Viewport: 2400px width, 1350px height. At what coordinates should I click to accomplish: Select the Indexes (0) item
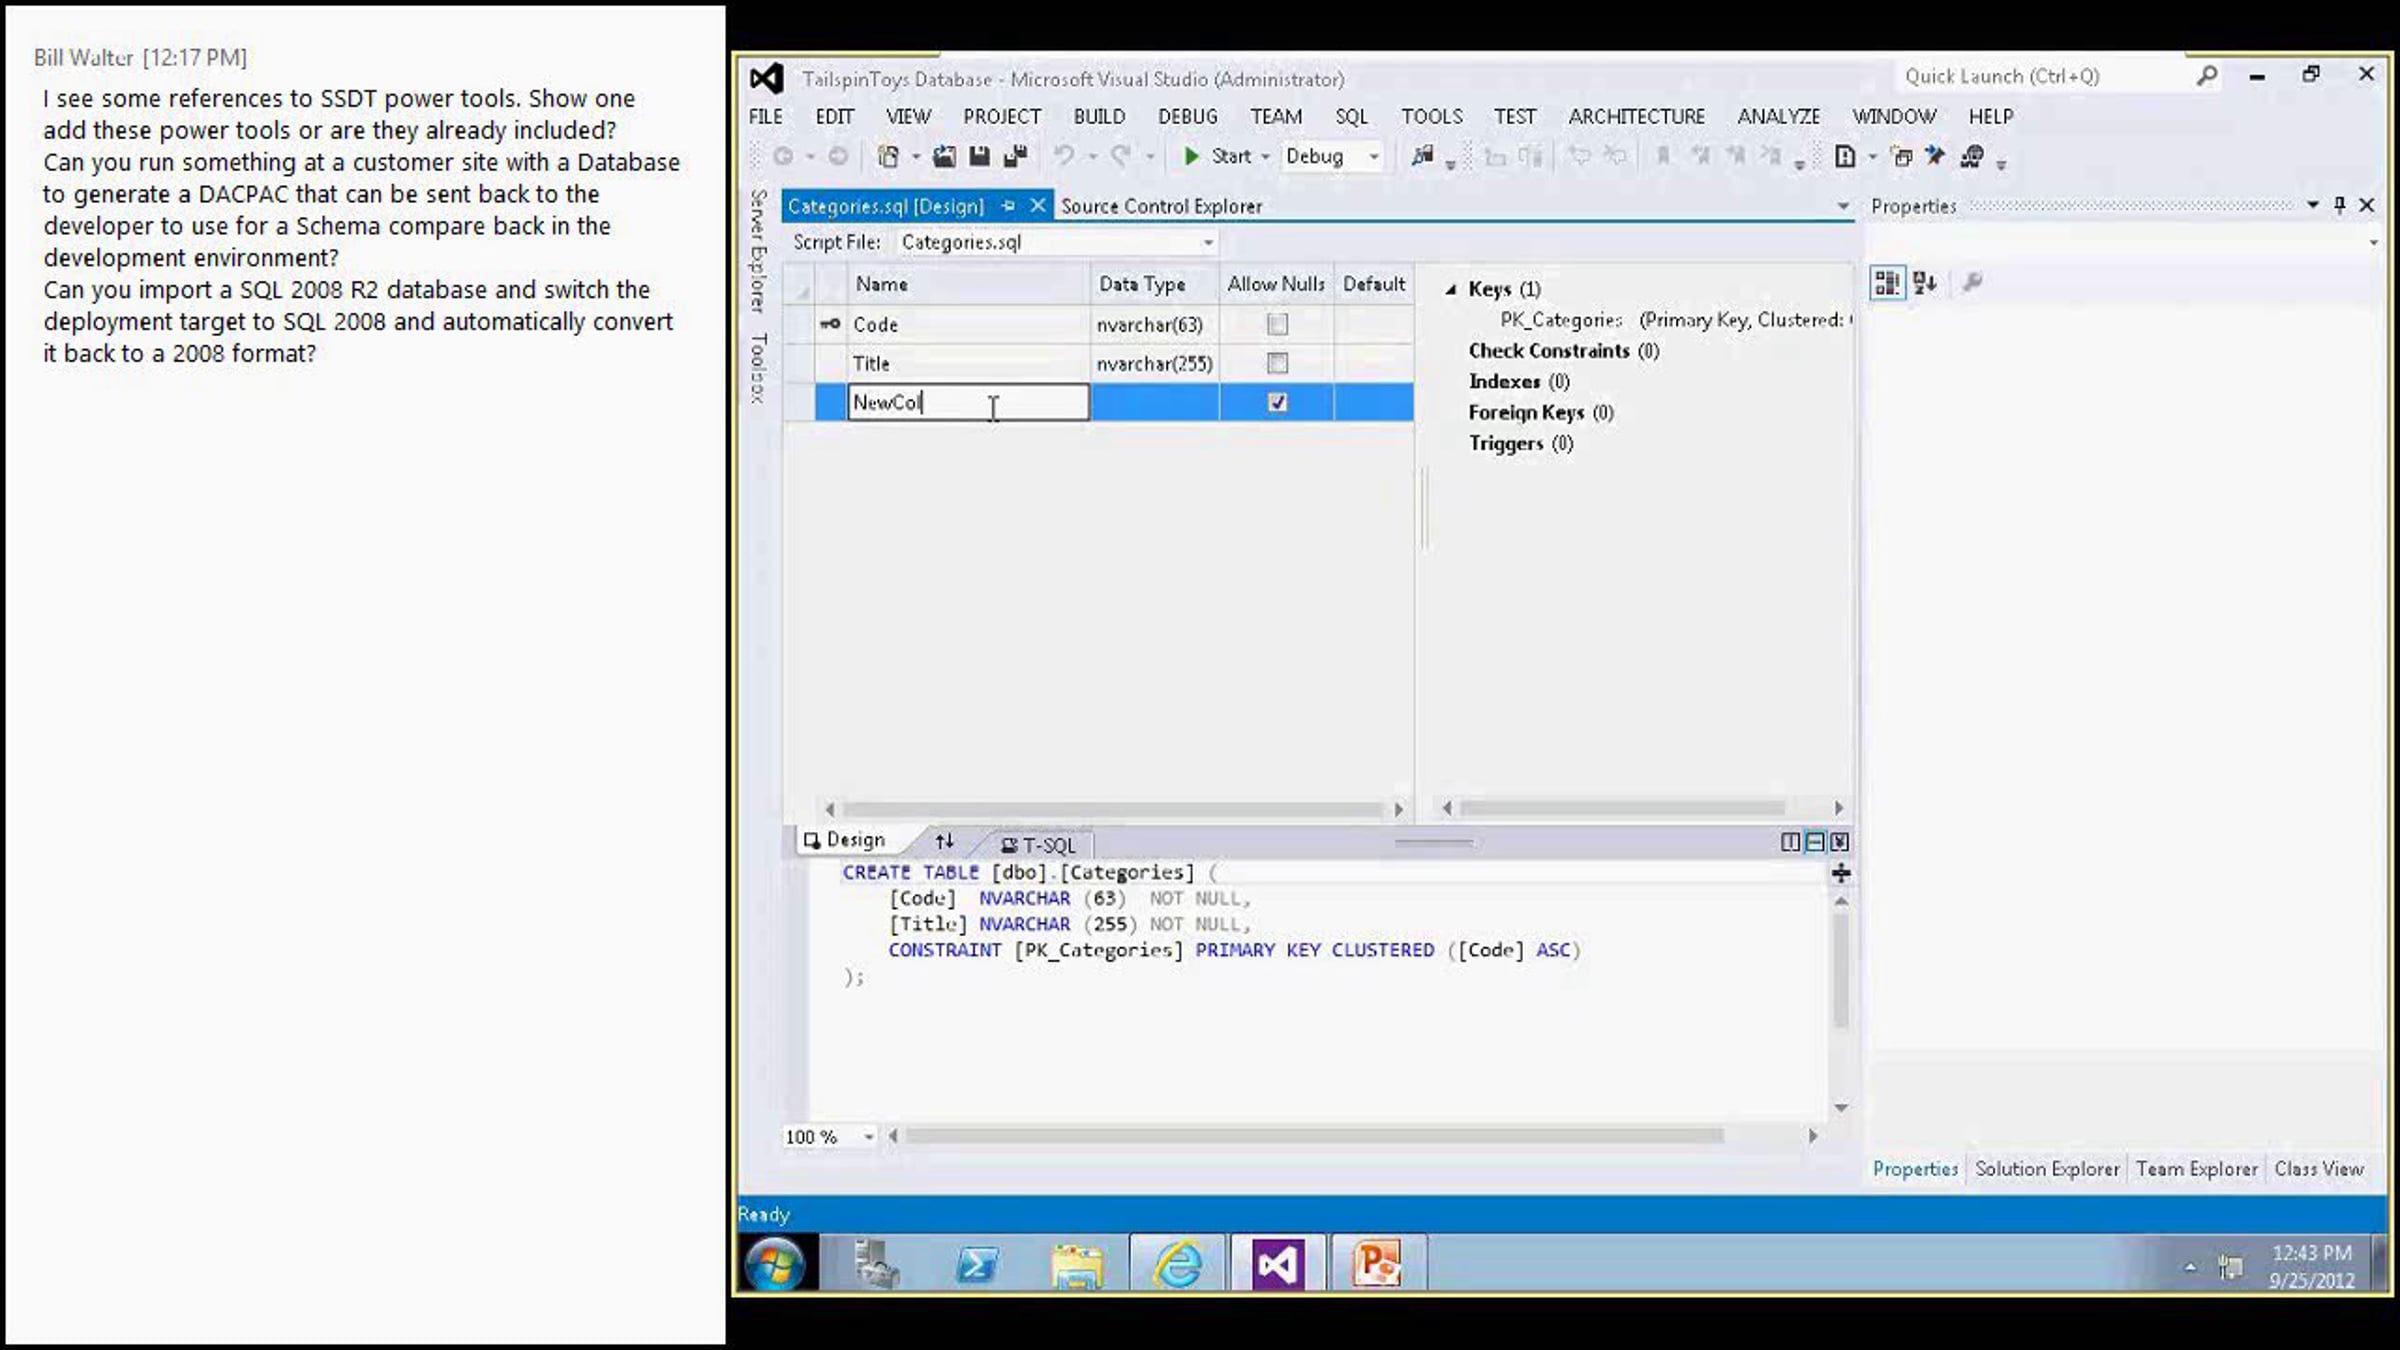point(1519,382)
